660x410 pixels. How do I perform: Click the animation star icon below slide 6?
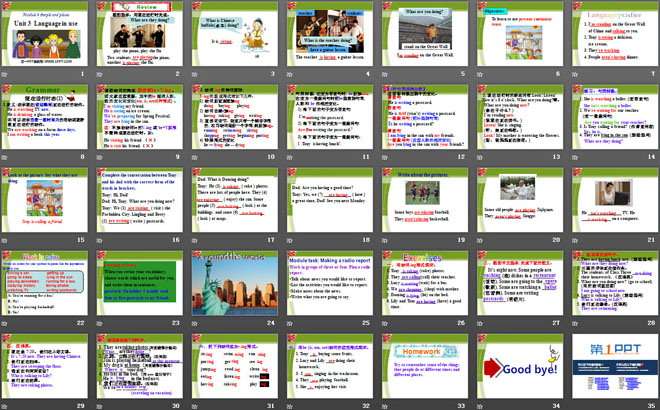coord(480,74)
